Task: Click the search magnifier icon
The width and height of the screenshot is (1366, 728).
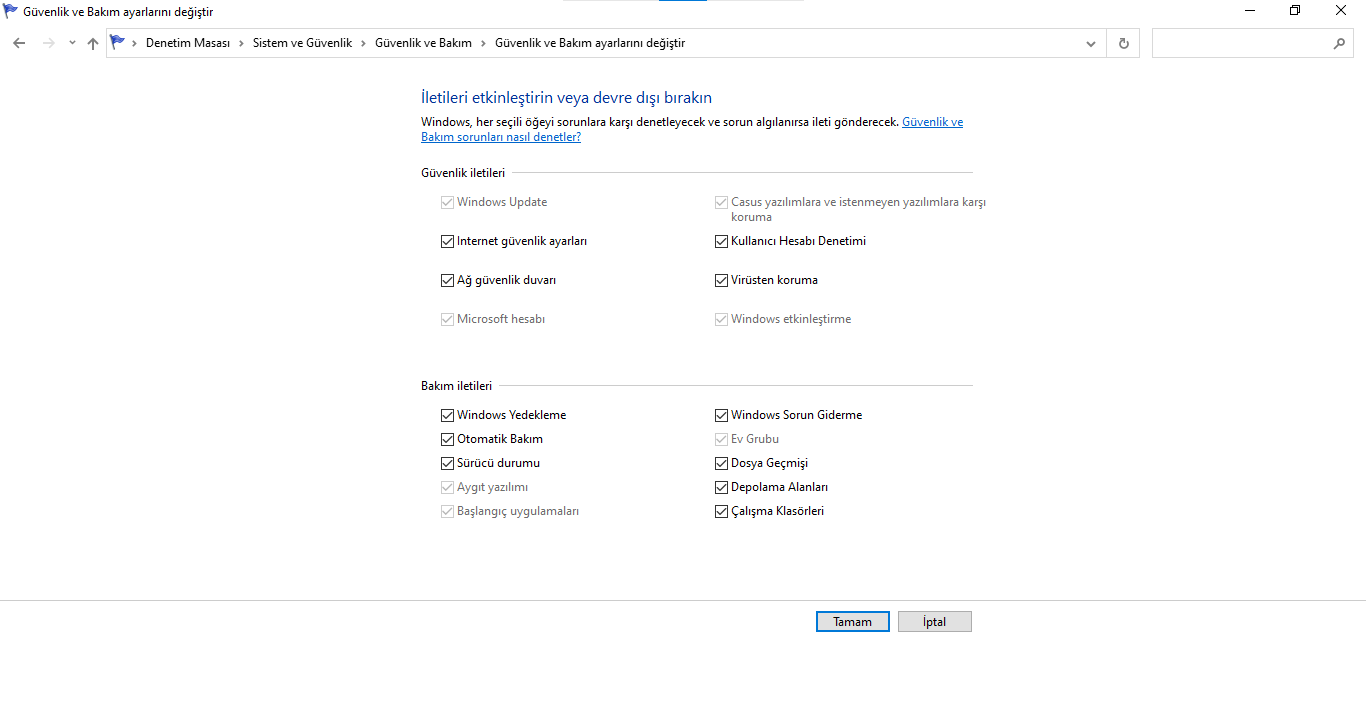Action: click(x=1340, y=42)
